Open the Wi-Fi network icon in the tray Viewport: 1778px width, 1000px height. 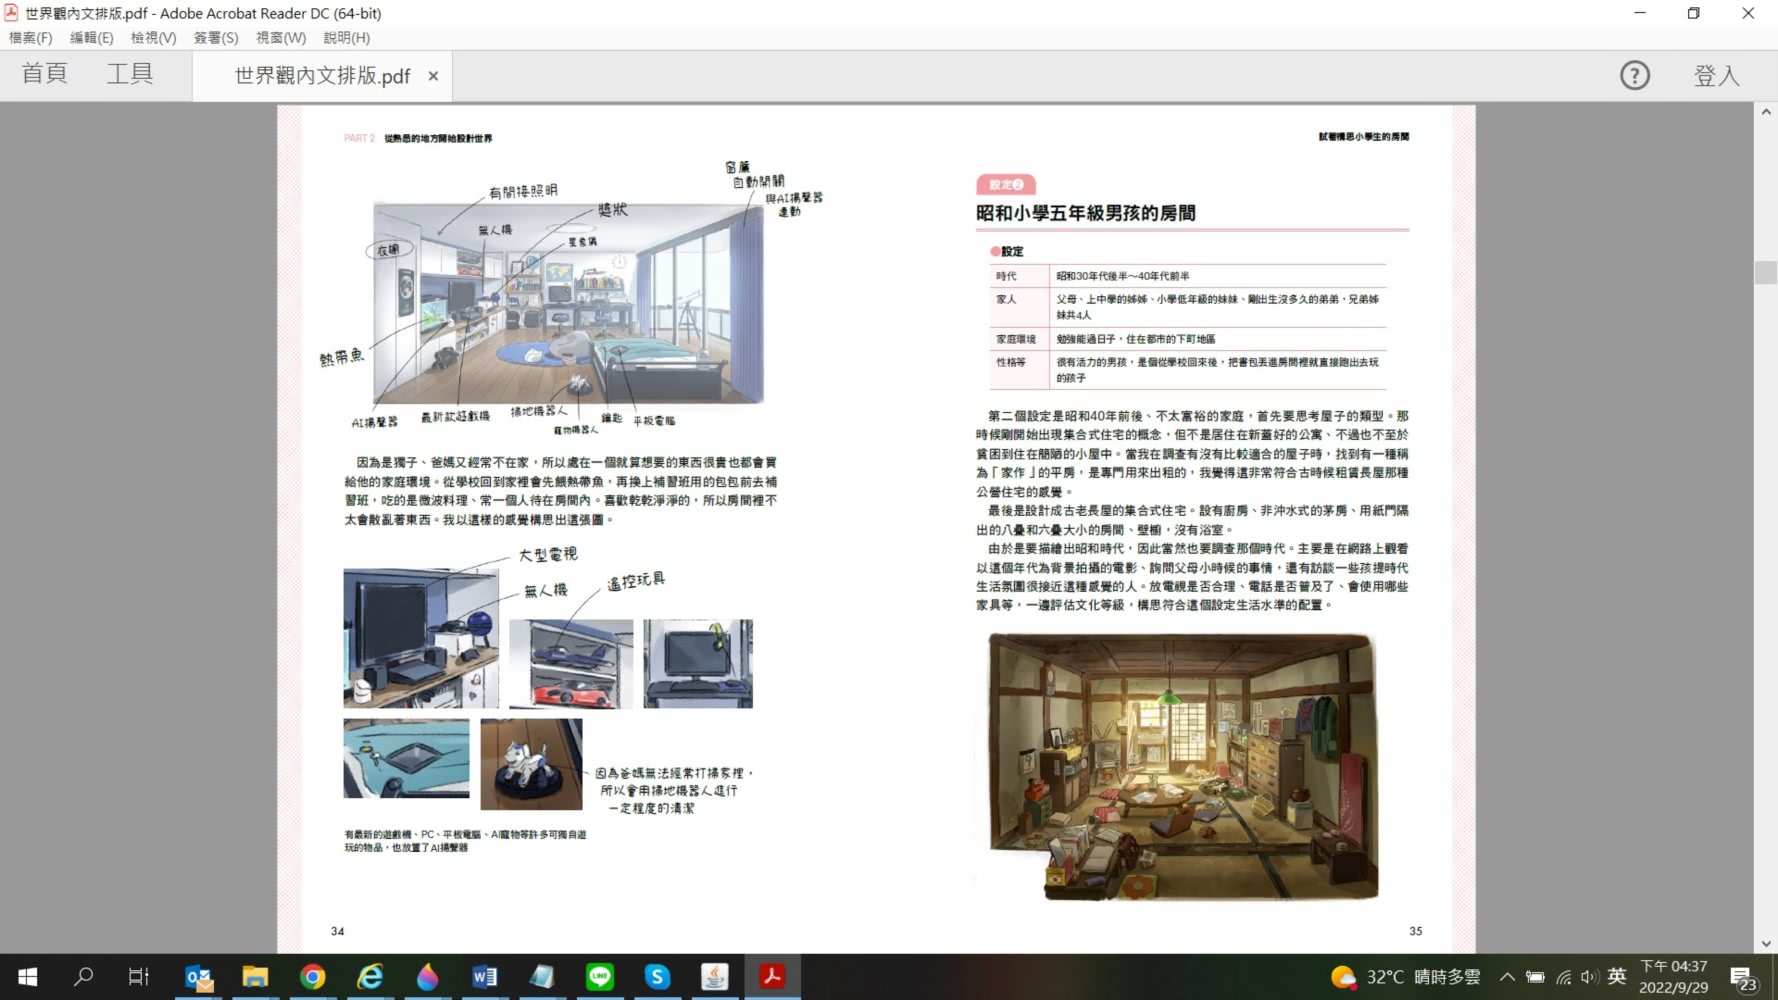[1563, 977]
